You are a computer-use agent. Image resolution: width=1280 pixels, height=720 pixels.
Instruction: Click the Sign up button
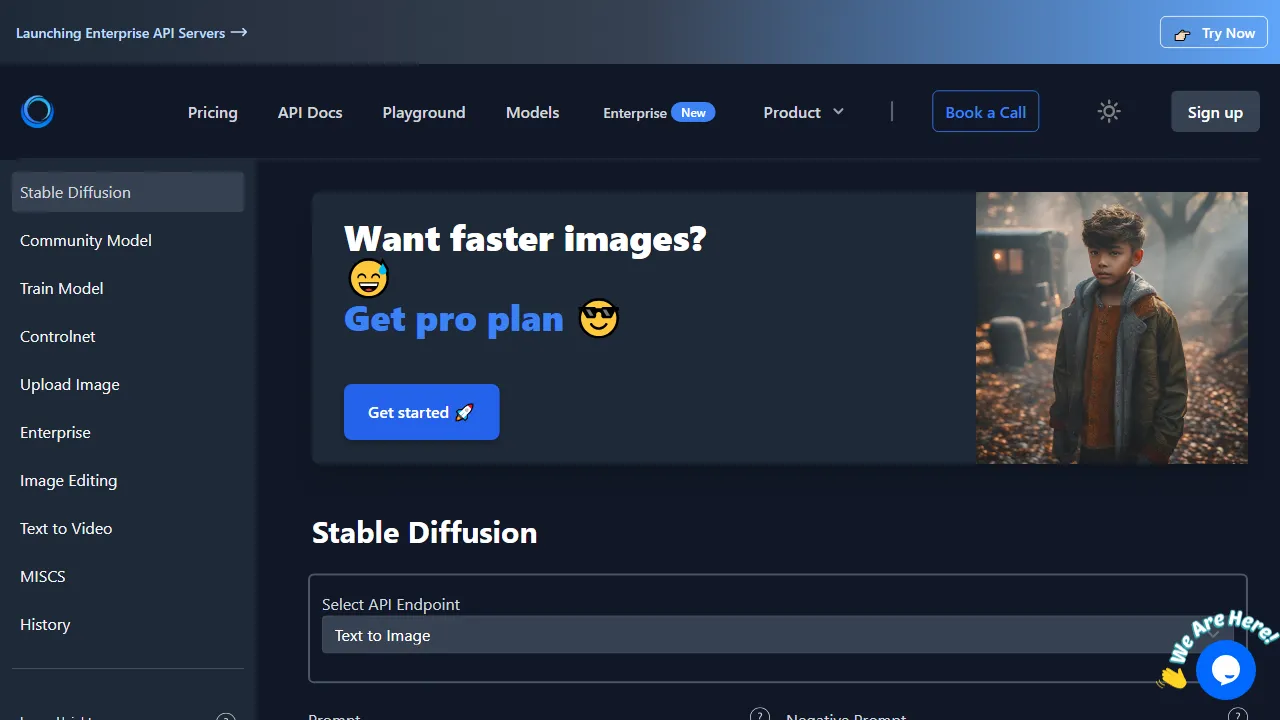tap(1215, 112)
